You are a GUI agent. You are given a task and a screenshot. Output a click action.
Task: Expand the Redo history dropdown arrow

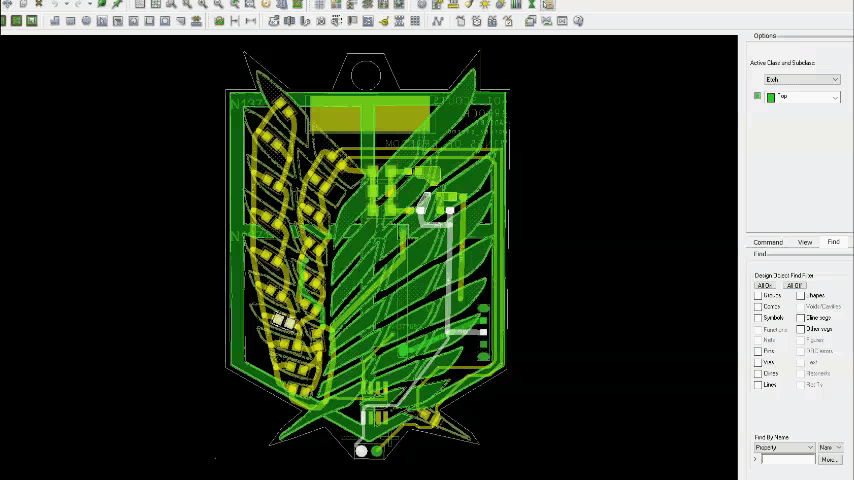pos(90,4)
